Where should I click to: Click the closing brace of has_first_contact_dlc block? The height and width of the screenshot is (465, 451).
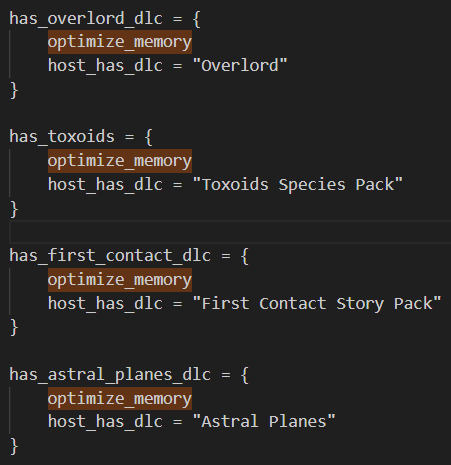14,328
